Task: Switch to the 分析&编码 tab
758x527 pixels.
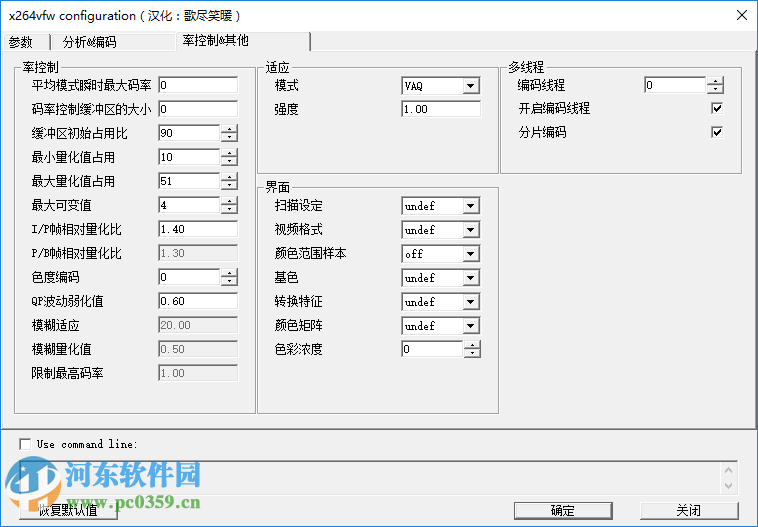Action: [x=113, y=42]
